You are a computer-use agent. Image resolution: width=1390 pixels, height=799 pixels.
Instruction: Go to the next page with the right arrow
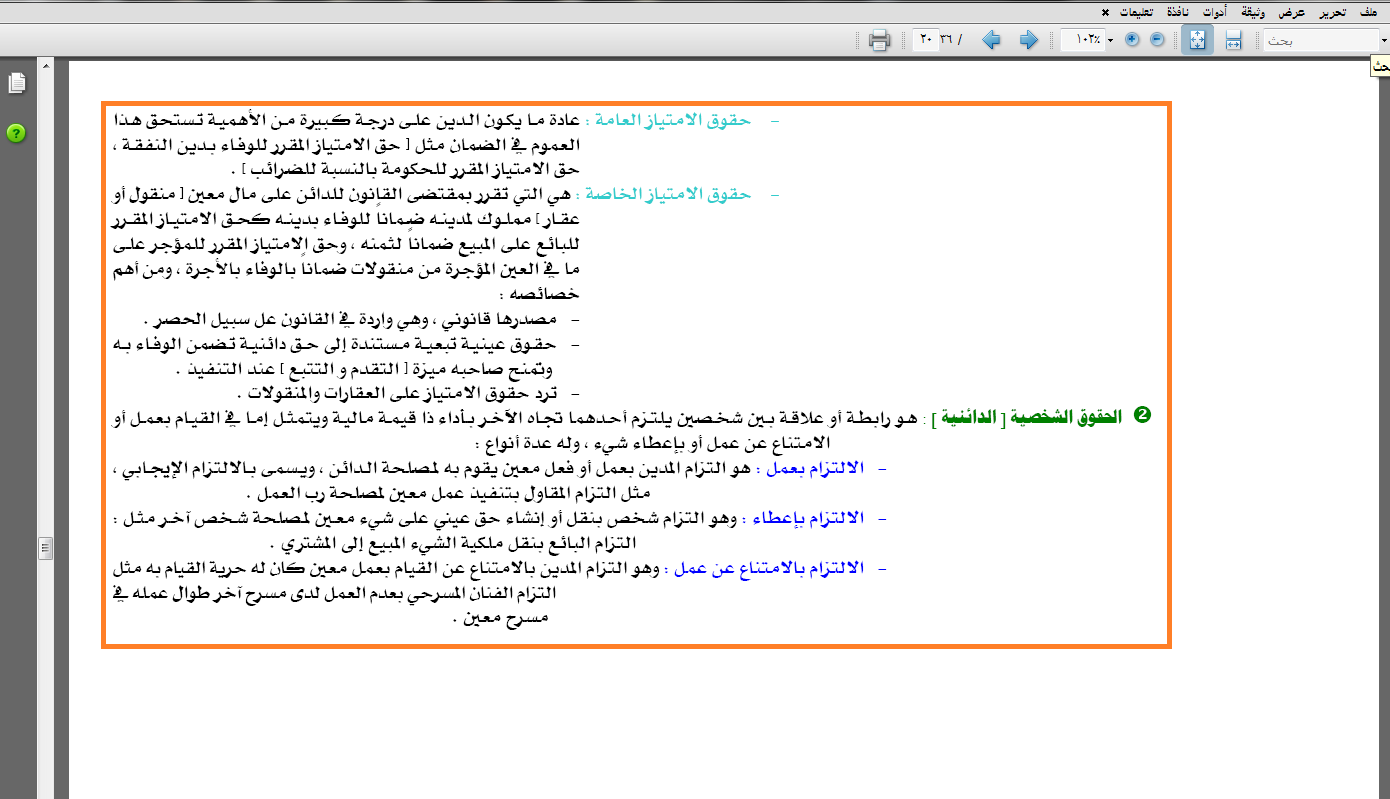pos(1028,40)
